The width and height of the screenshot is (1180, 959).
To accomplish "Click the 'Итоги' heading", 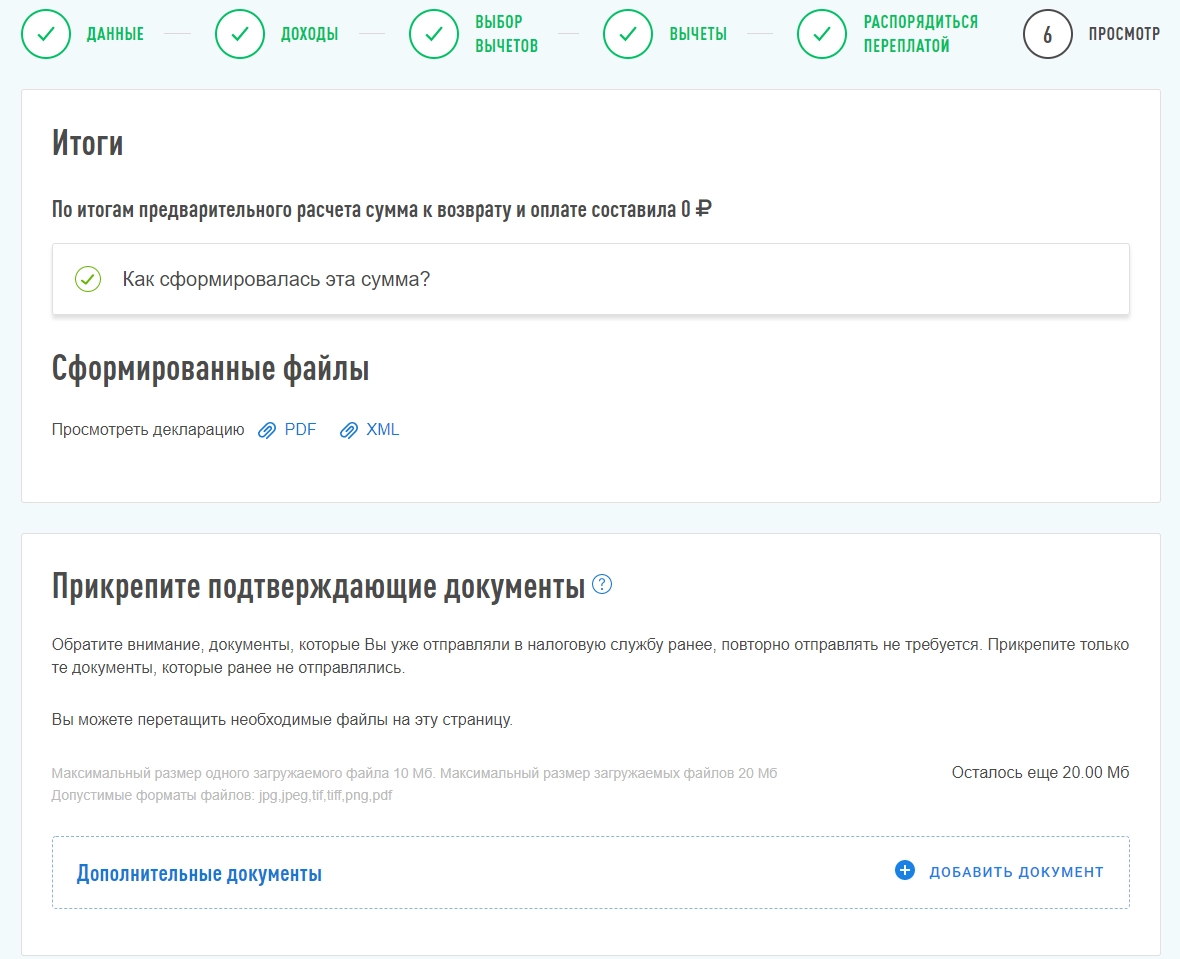I will 87,143.
